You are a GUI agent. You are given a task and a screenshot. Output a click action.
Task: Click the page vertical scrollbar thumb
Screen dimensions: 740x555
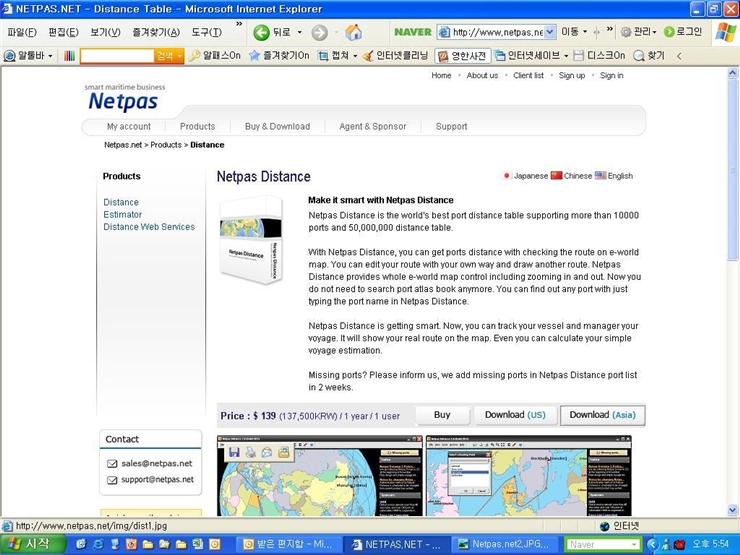(732, 170)
